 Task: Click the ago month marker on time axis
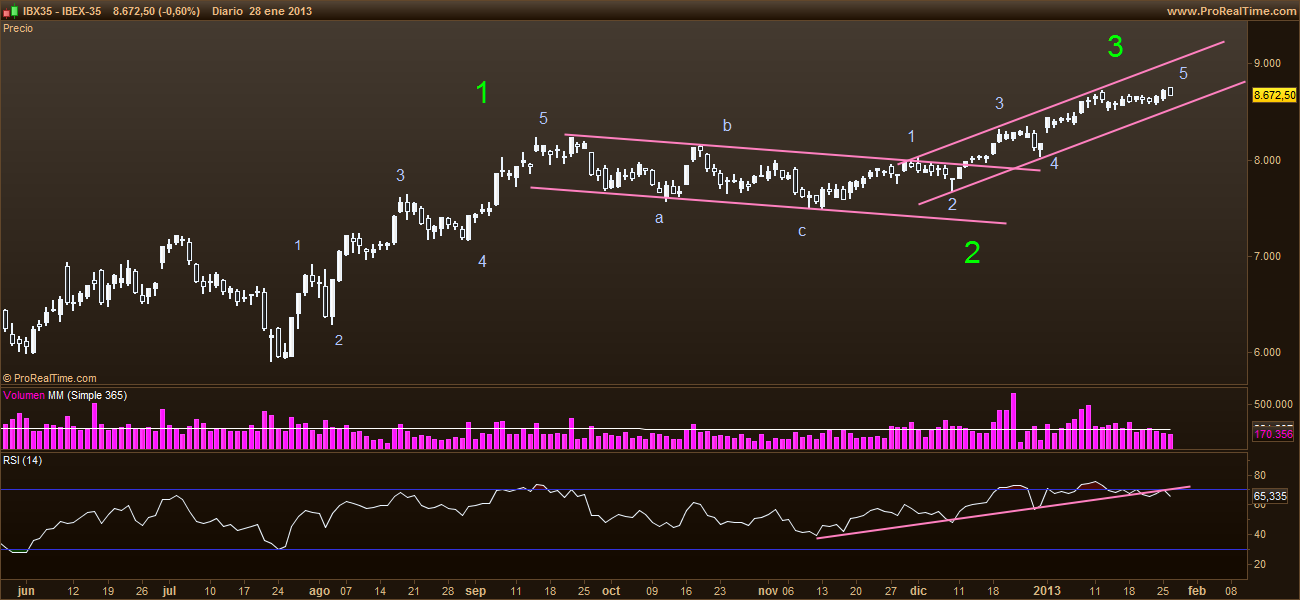(x=318, y=591)
